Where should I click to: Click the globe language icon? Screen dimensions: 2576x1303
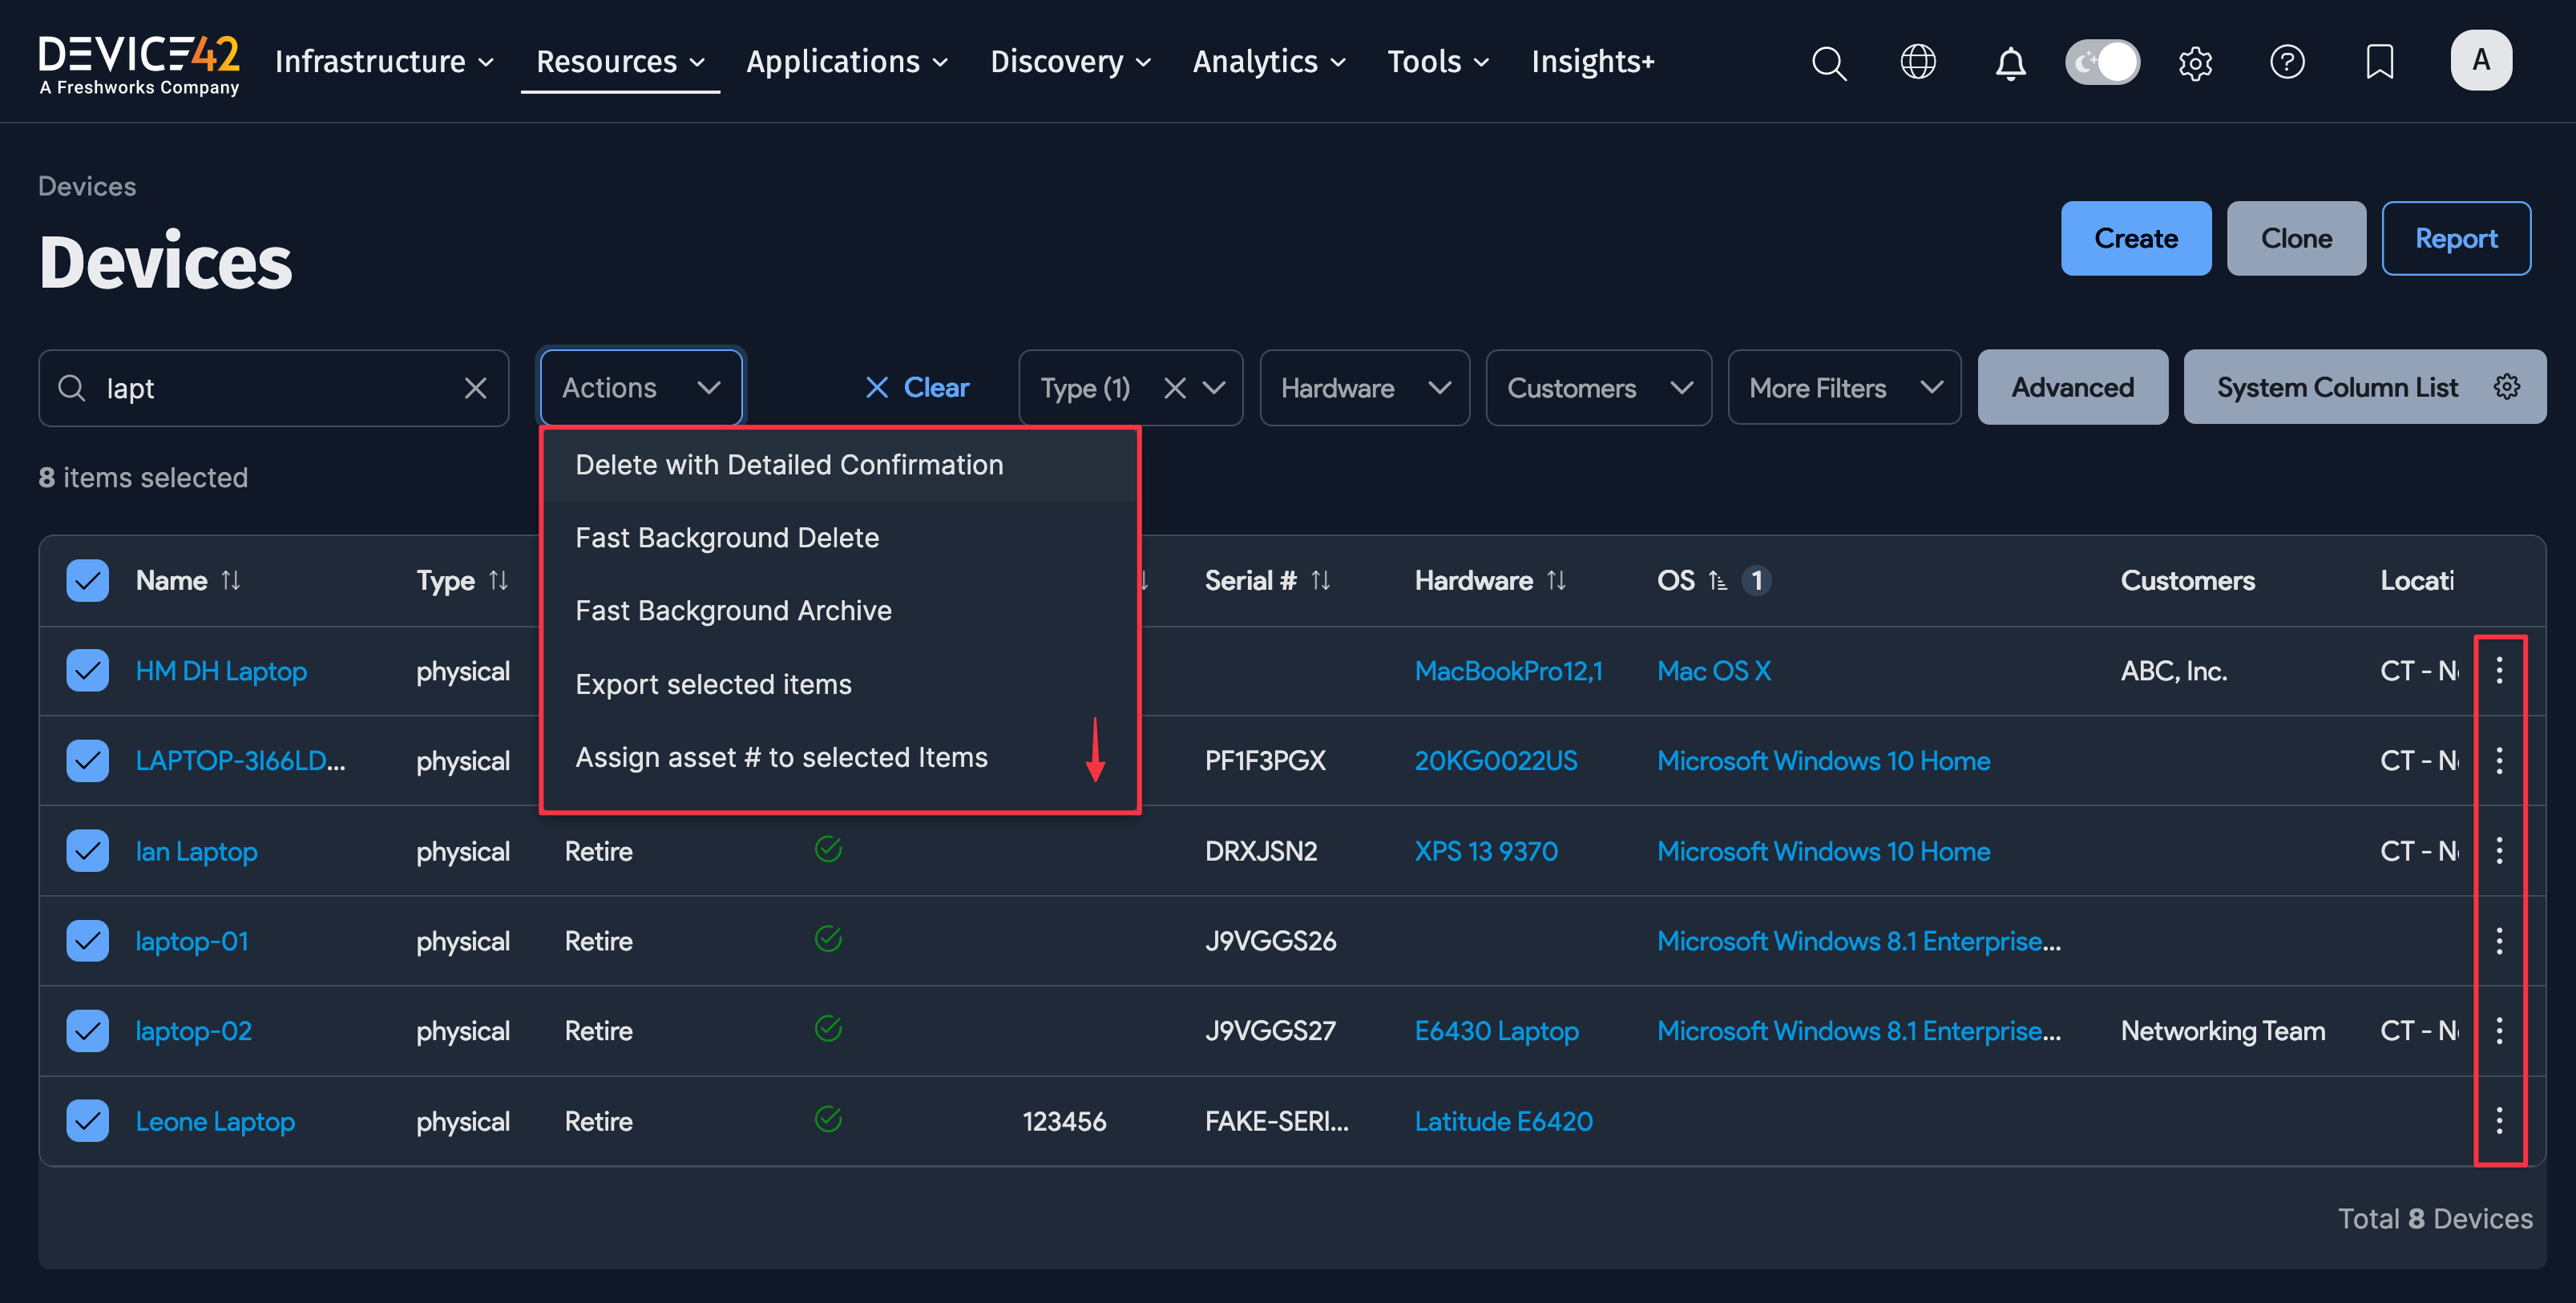pos(1918,62)
